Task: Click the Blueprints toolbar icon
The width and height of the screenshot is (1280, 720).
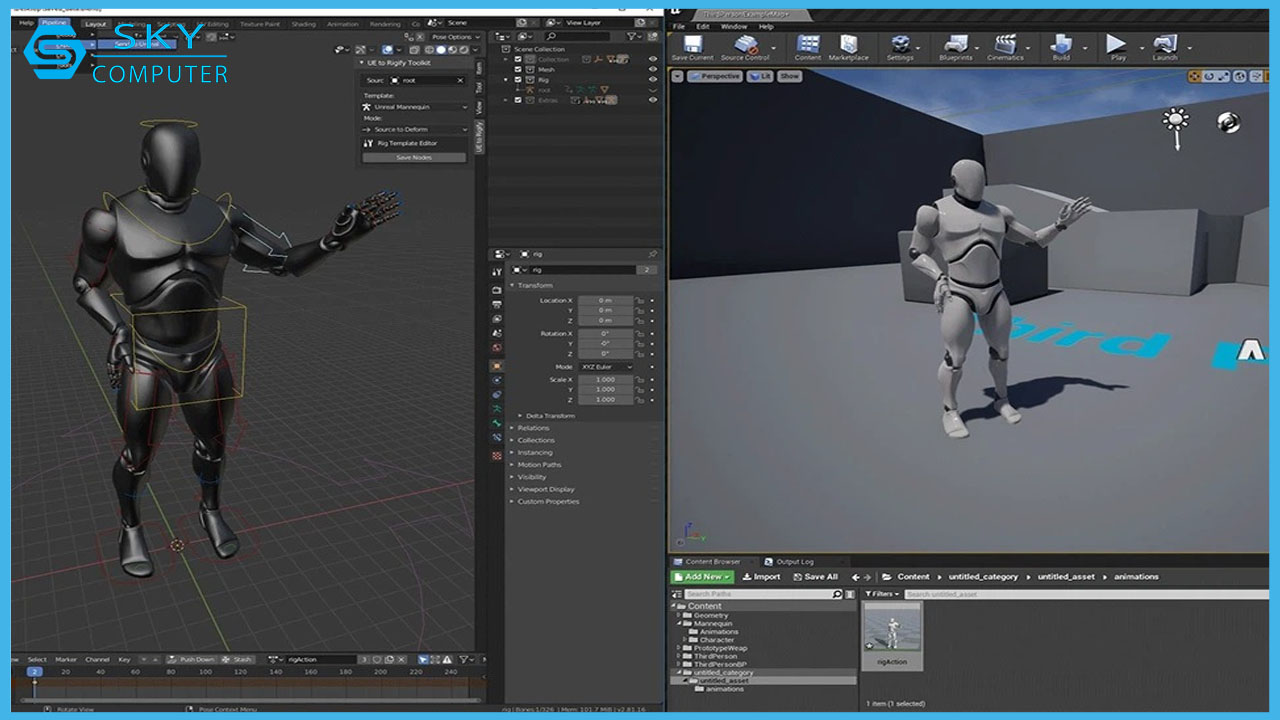Action: (x=955, y=46)
